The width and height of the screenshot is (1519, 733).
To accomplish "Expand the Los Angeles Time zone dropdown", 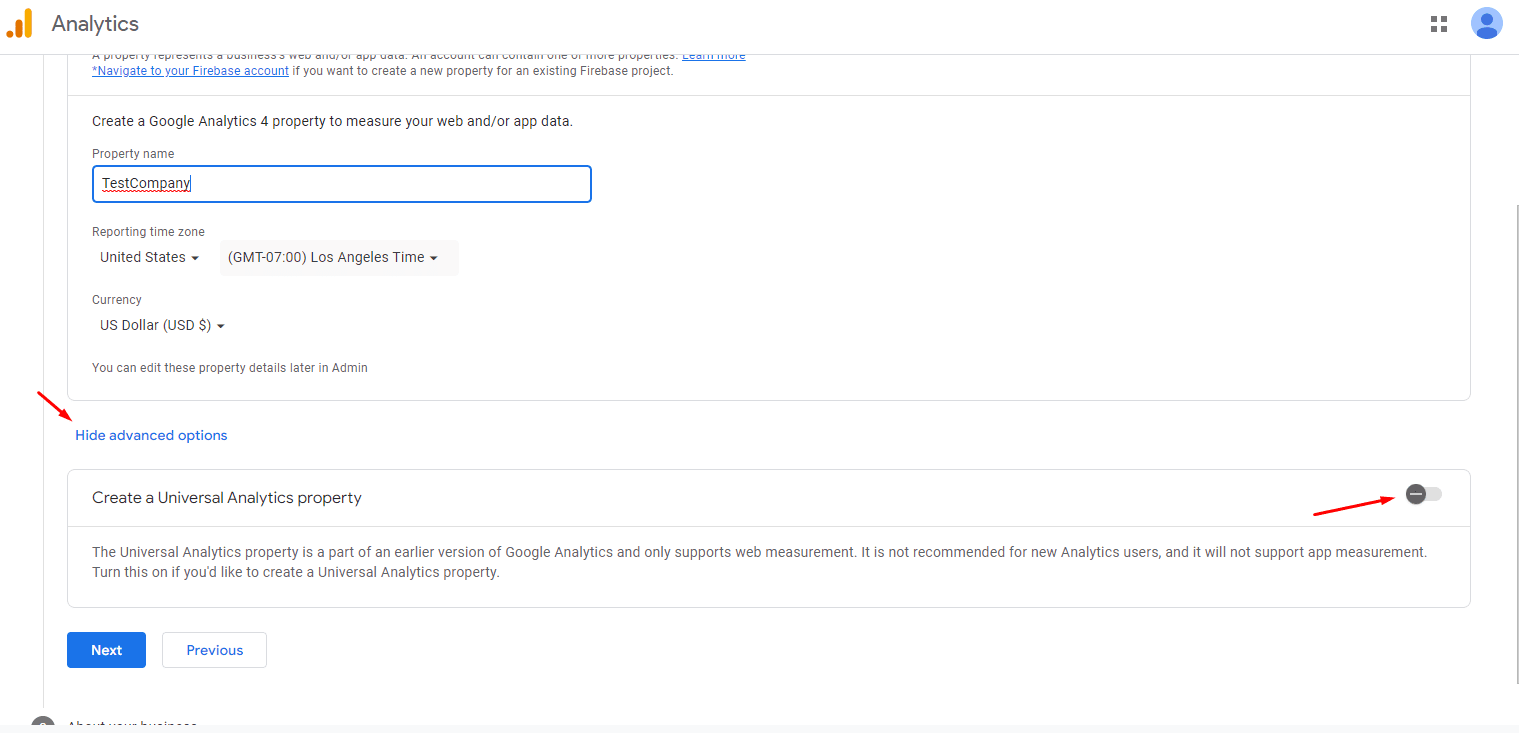I will 339,257.
